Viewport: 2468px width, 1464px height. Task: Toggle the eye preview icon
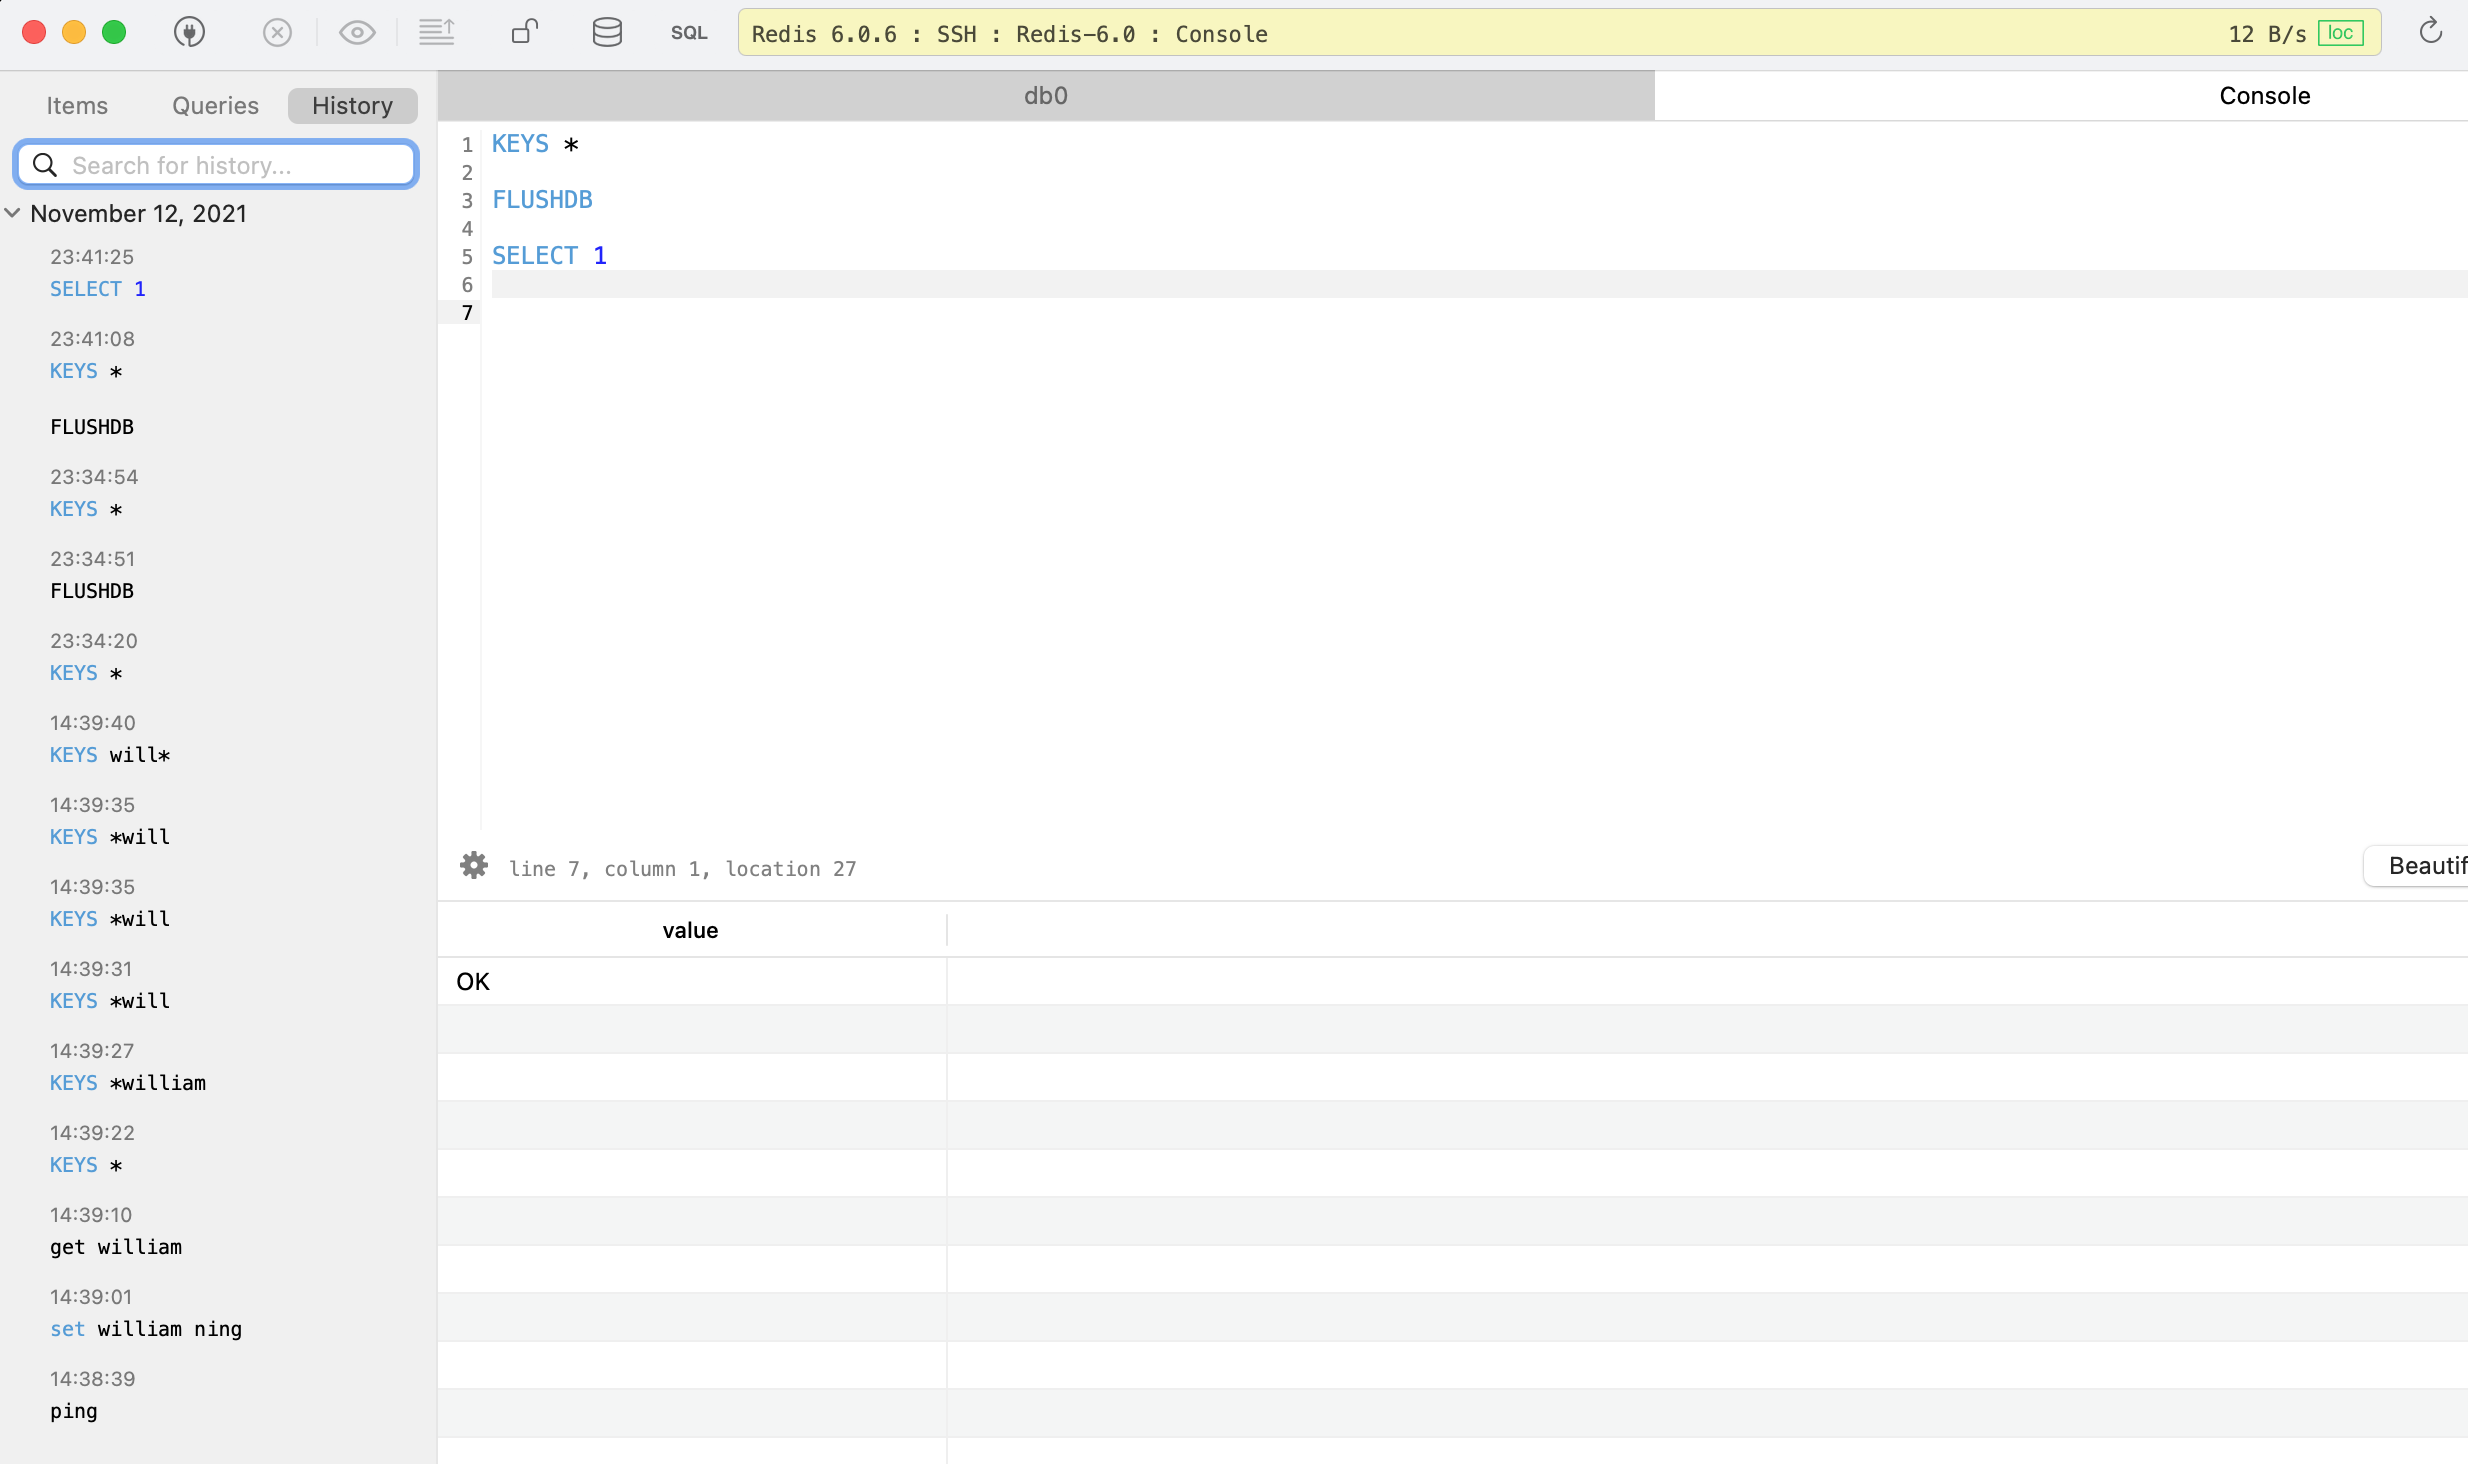coord(357,33)
